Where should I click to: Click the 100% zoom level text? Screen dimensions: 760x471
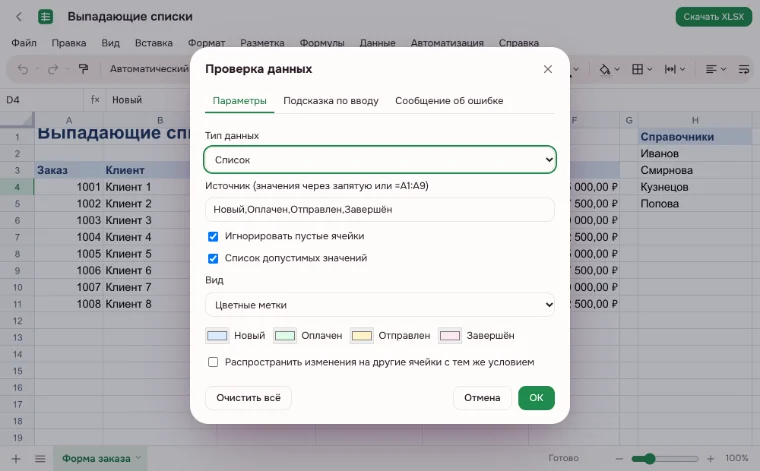(x=736, y=458)
